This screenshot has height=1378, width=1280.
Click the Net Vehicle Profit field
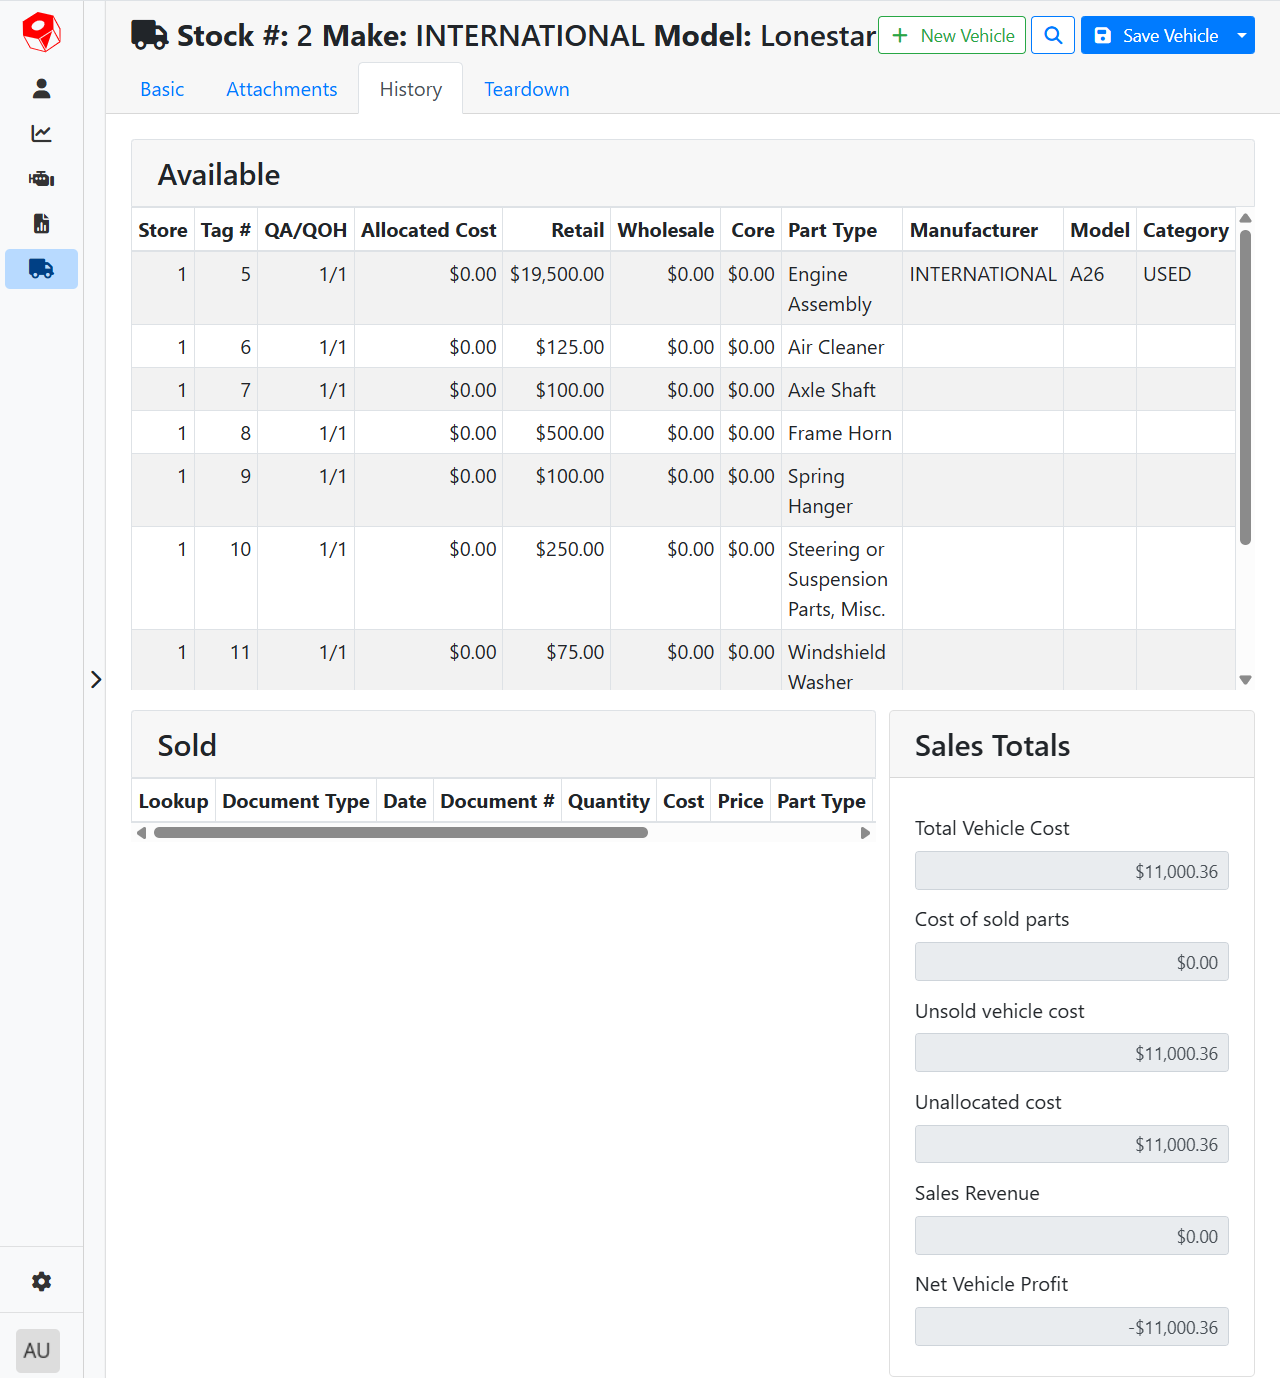[x=1071, y=1327]
